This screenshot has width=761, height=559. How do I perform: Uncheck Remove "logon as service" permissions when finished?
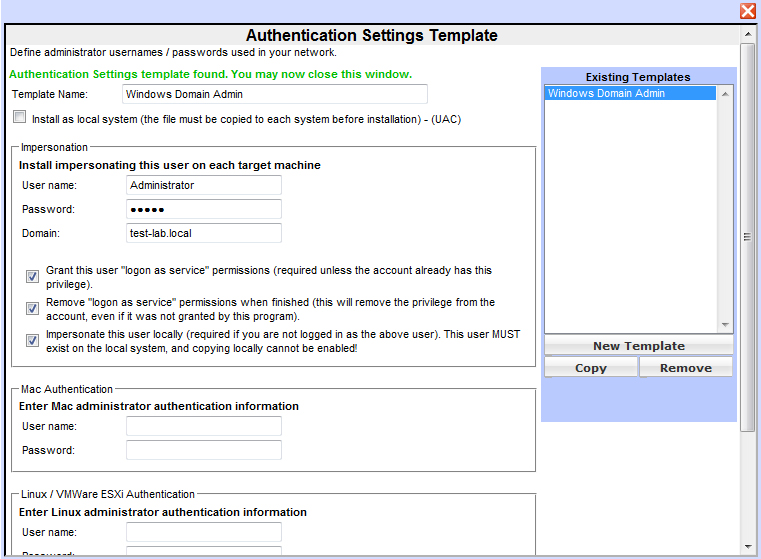tap(33, 309)
